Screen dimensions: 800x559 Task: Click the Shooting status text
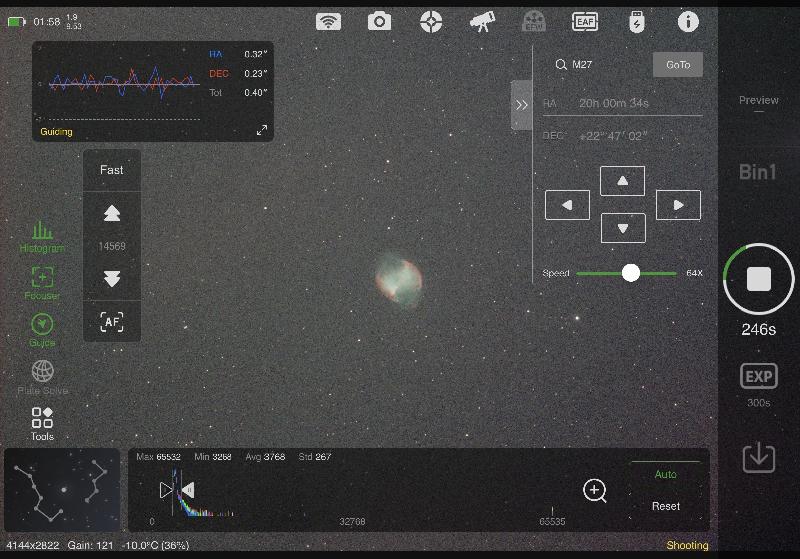[x=687, y=545]
